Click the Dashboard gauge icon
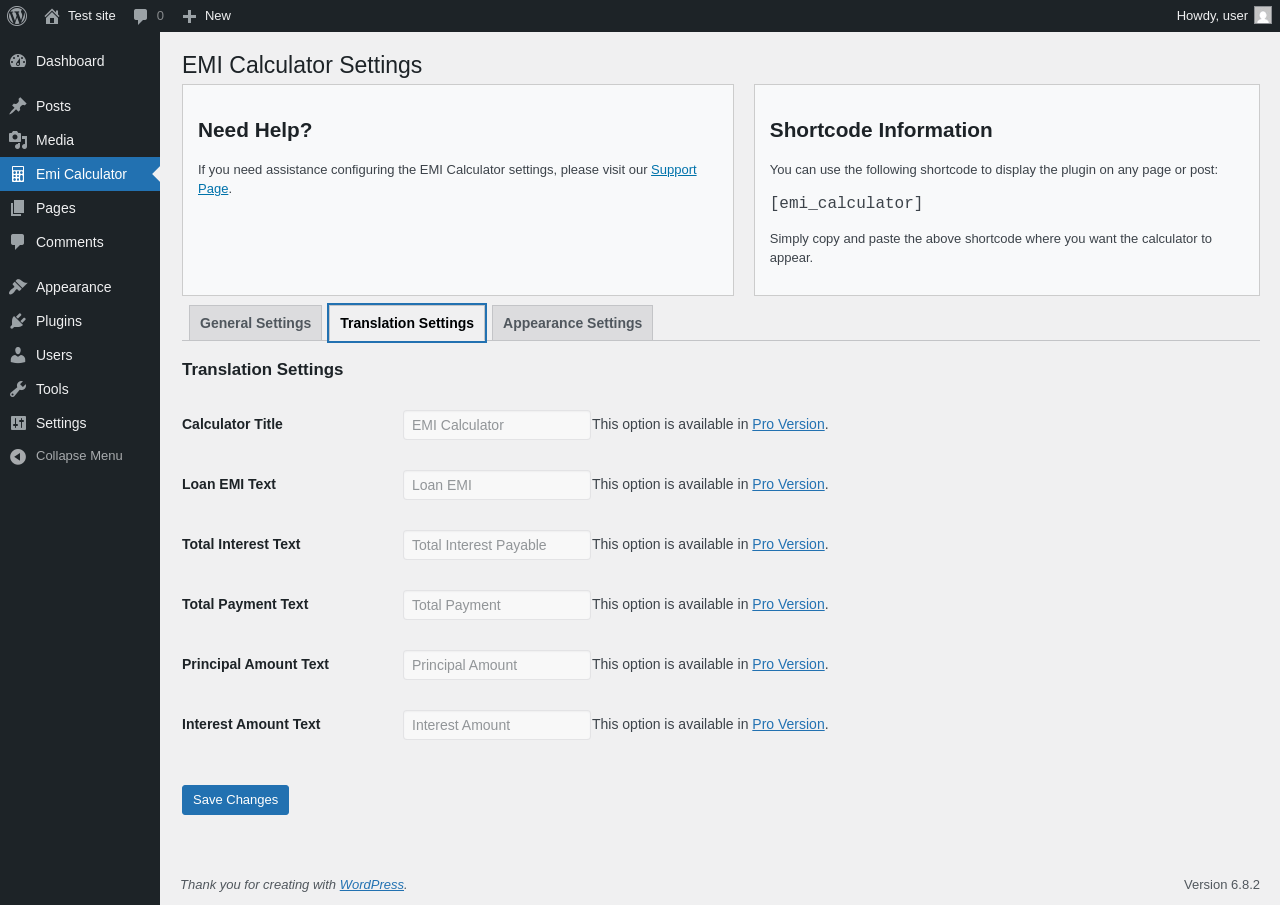 coord(18,61)
